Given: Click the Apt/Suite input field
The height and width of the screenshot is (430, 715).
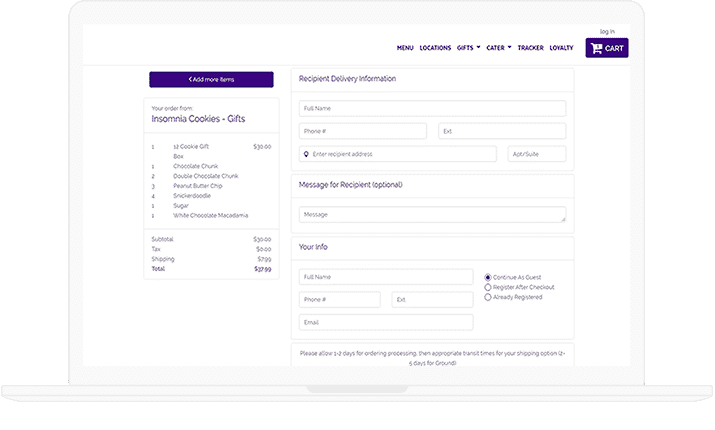Looking at the screenshot, I should point(536,154).
